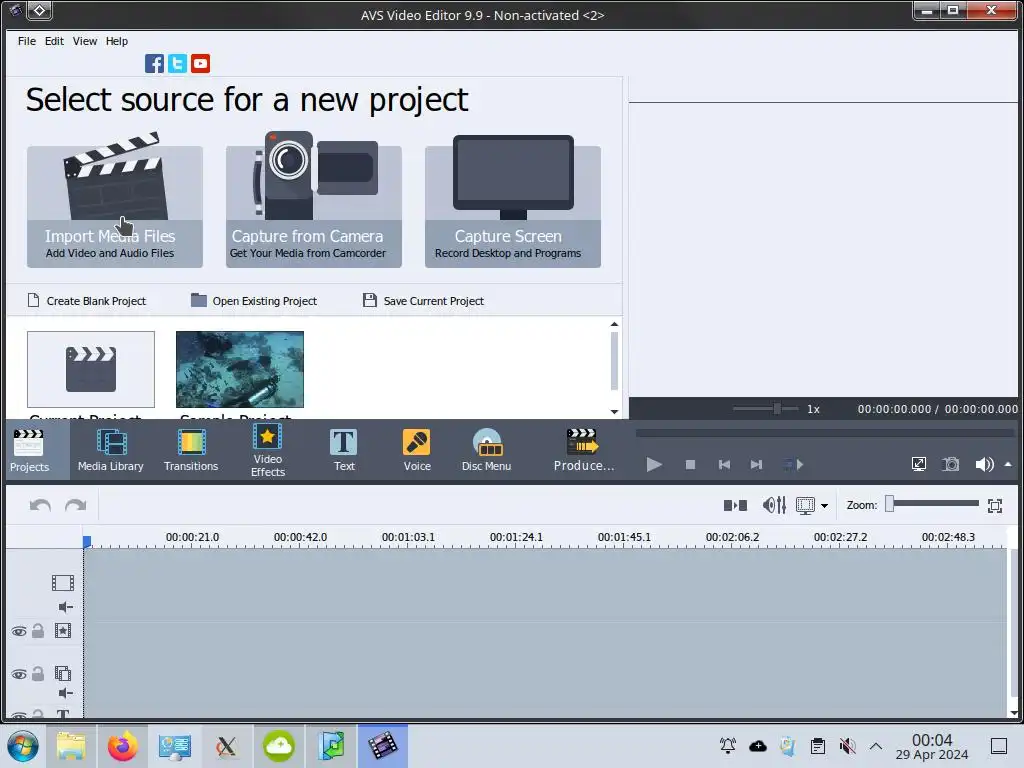Click Create Blank Project
The image size is (1024, 768).
pyautogui.click(x=87, y=300)
